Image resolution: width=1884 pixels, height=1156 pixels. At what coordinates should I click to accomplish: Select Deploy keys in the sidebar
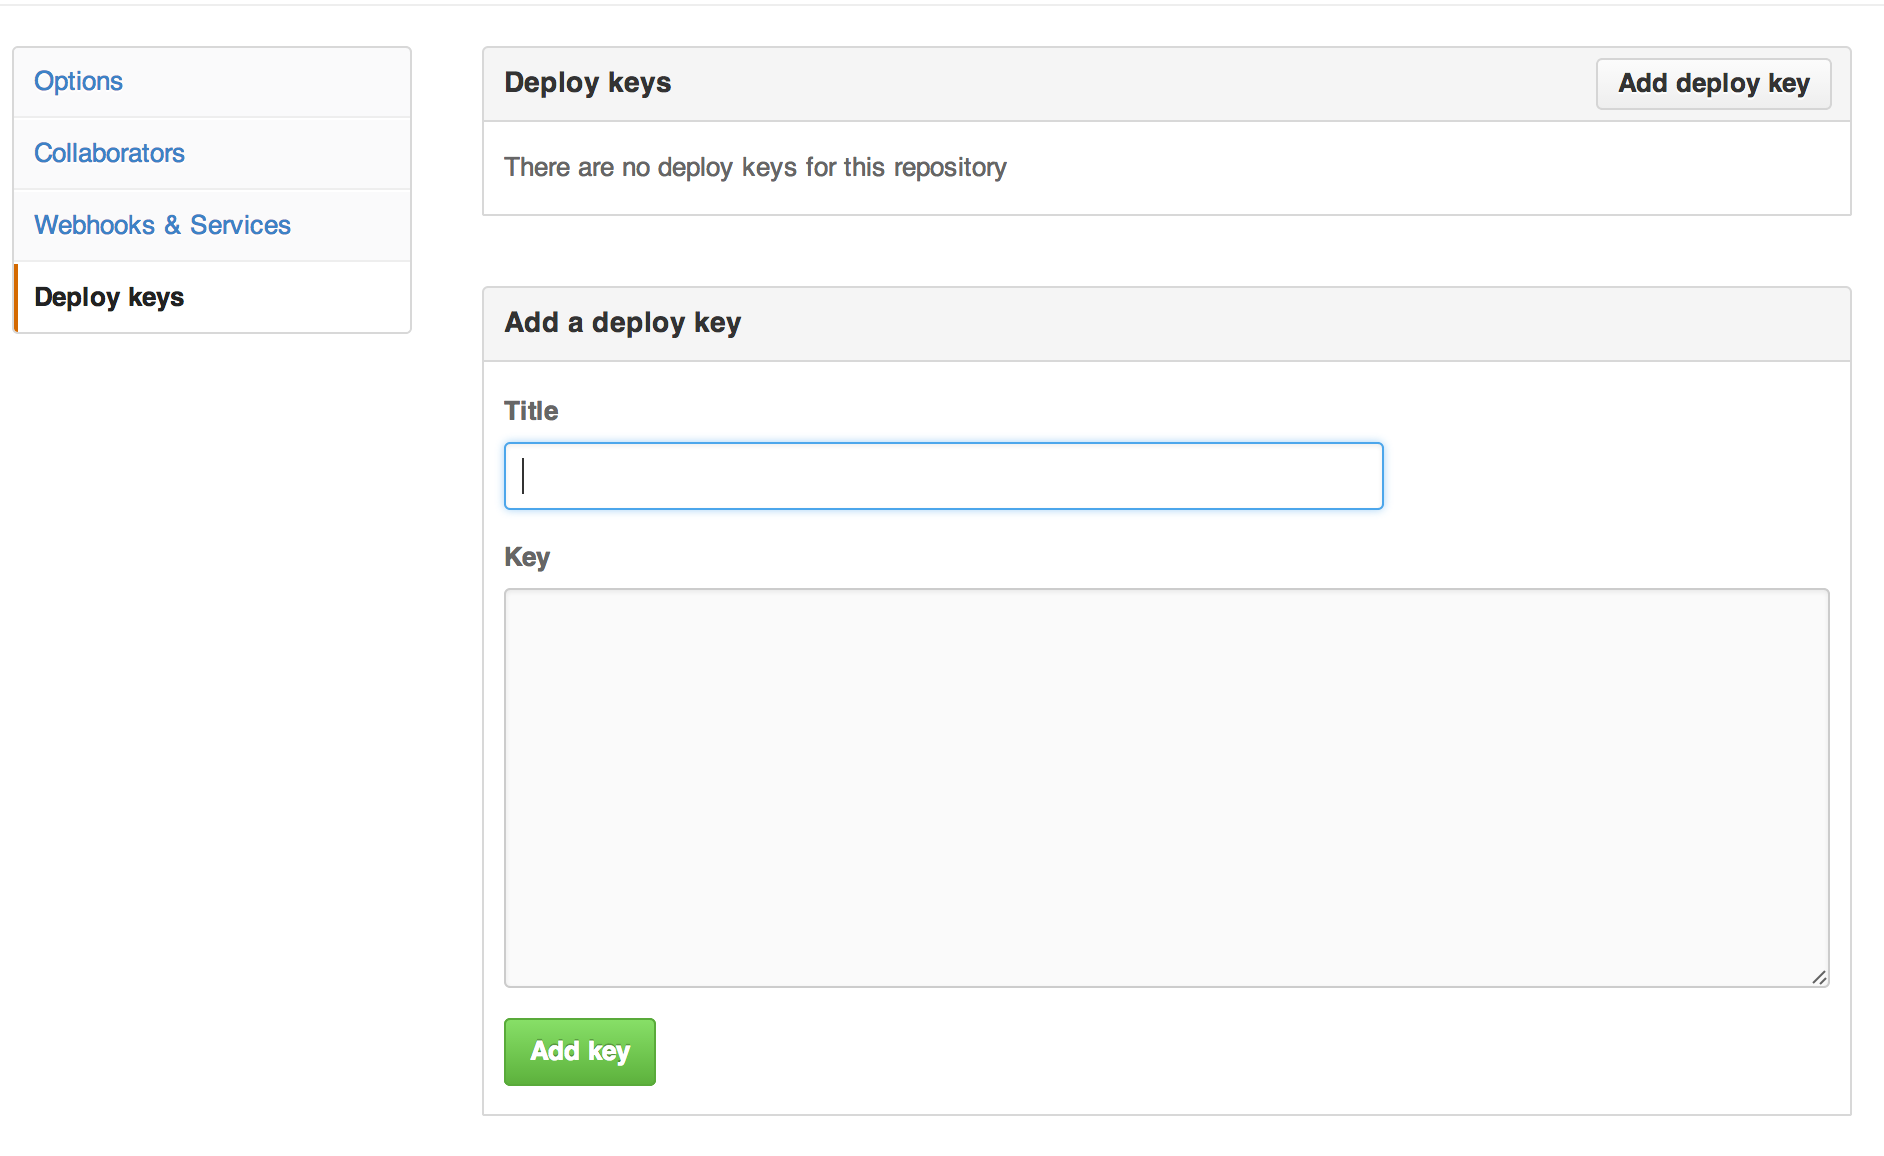[x=109, y=297]
